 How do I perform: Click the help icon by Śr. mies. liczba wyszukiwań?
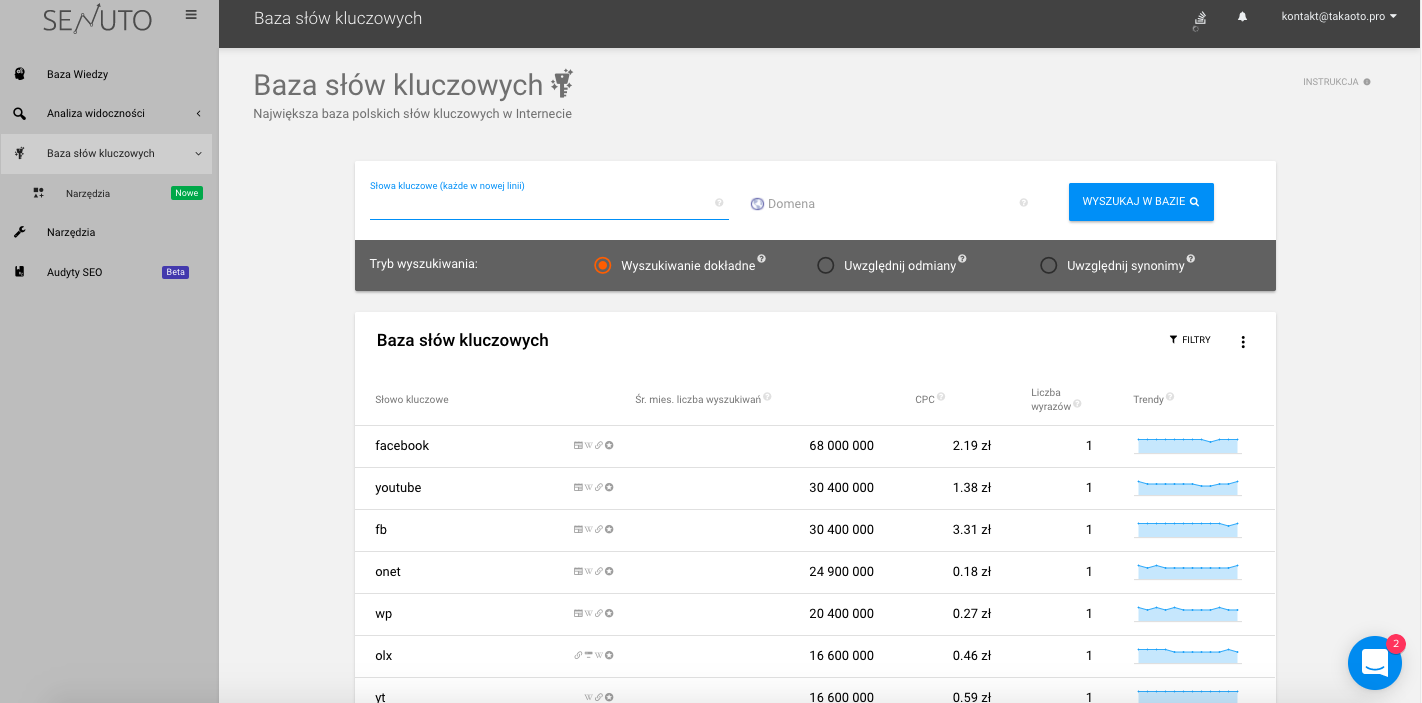pos(767,397)
